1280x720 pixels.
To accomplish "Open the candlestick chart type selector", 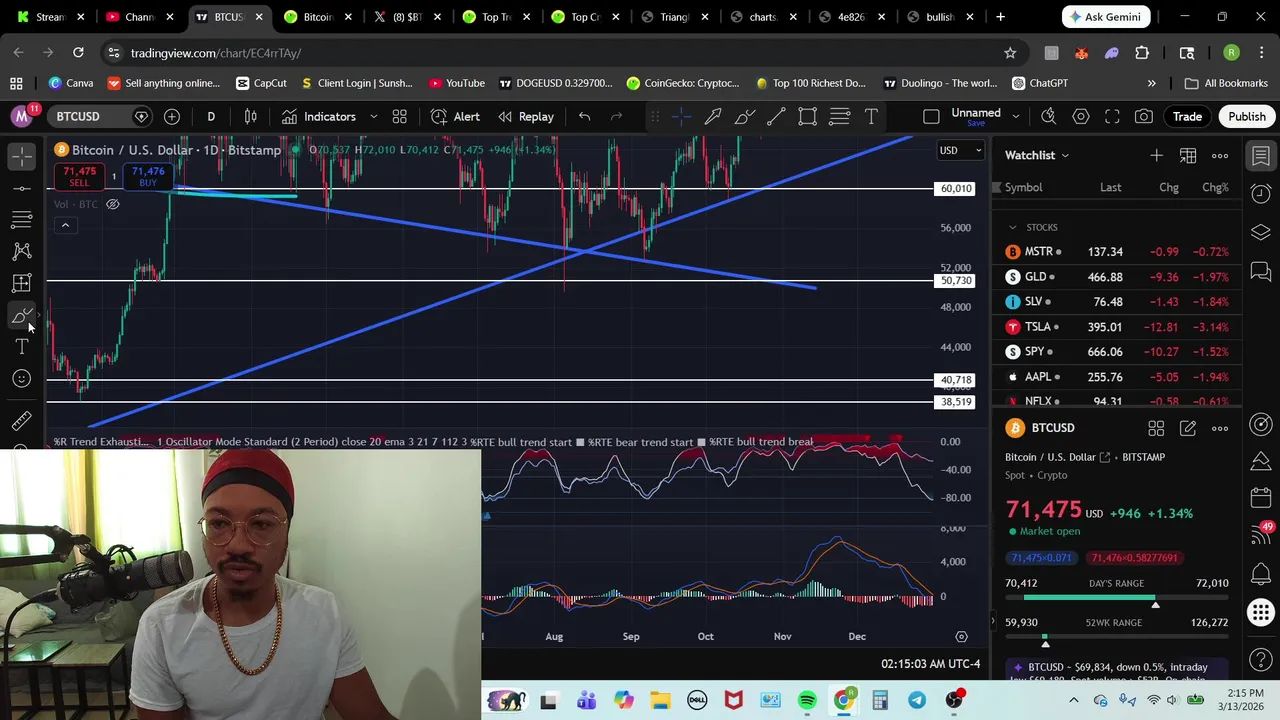I will click(x=251, y=117).
